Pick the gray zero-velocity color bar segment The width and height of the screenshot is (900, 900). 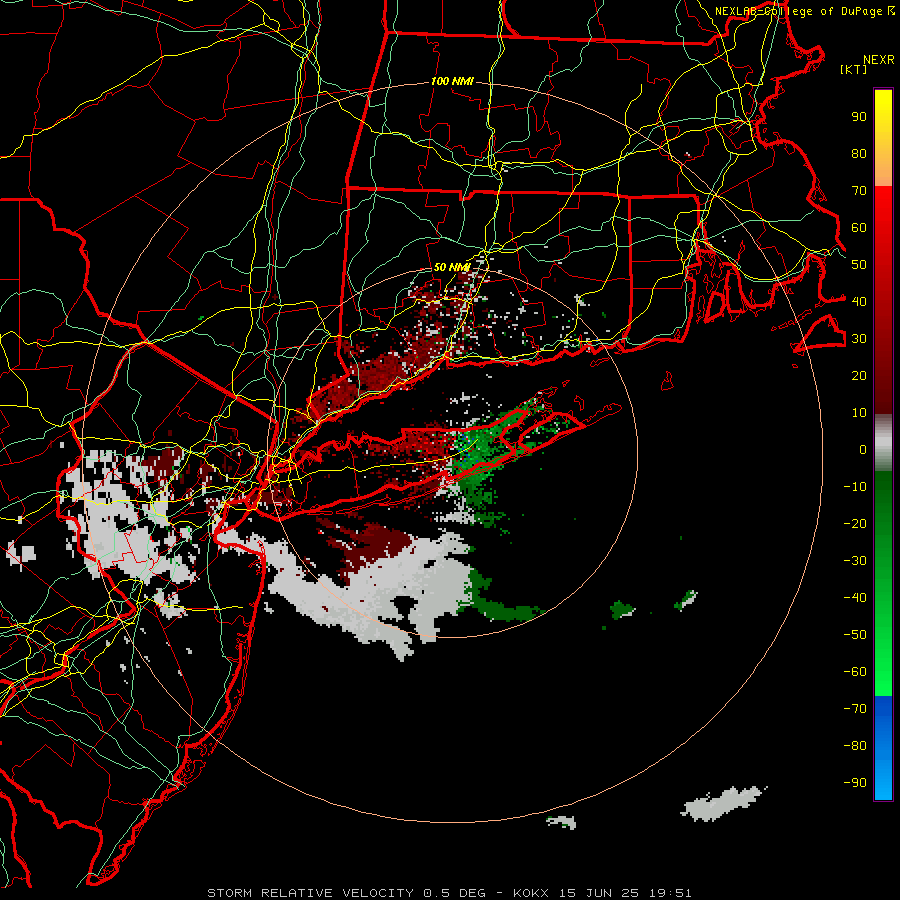tap(883, 443)
